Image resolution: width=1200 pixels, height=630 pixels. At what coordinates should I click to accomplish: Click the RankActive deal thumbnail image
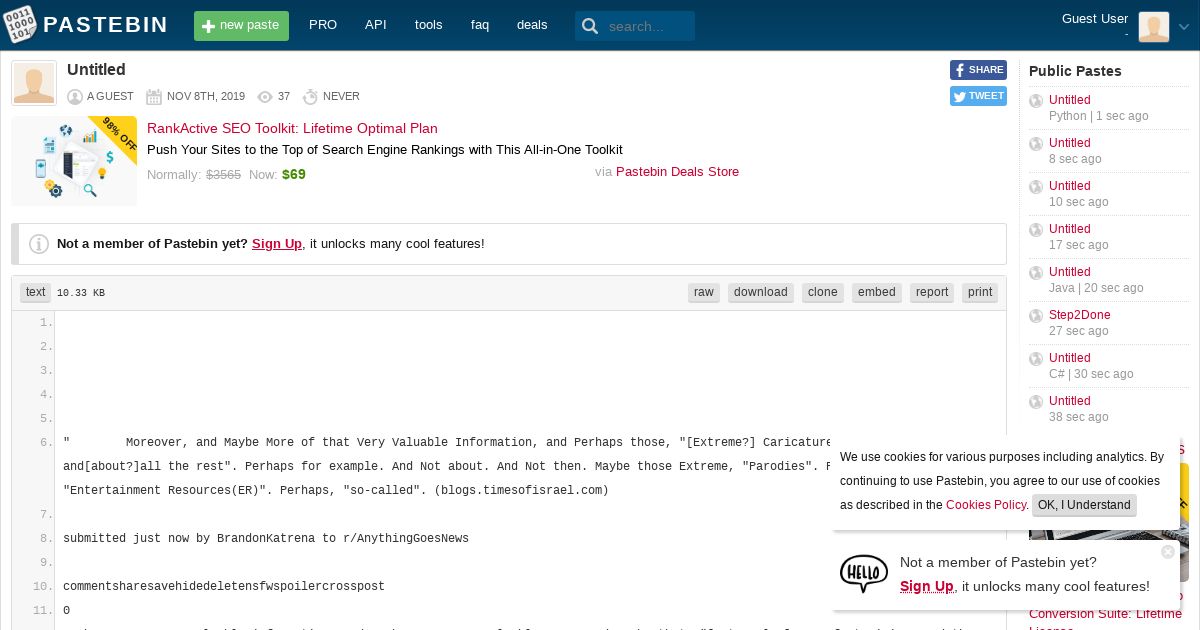pos(74,161)
